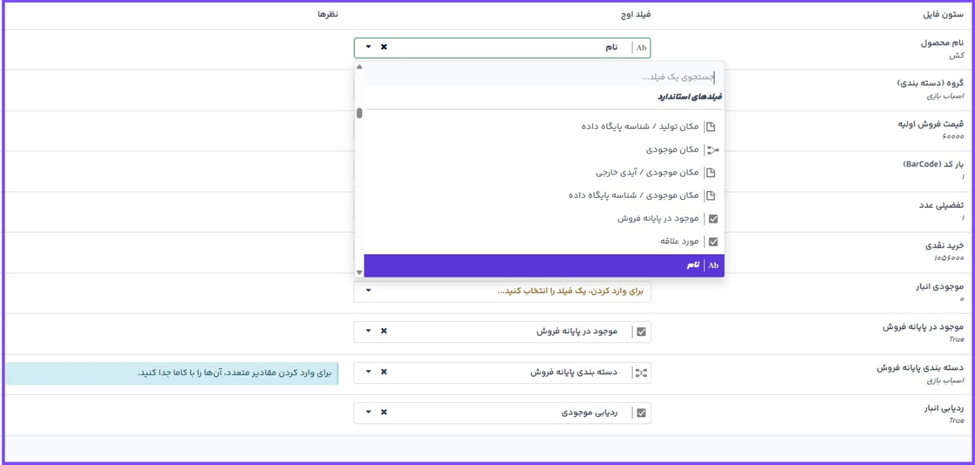
Task: Clear the selected نام field with X
Action: tap(384, 47)
